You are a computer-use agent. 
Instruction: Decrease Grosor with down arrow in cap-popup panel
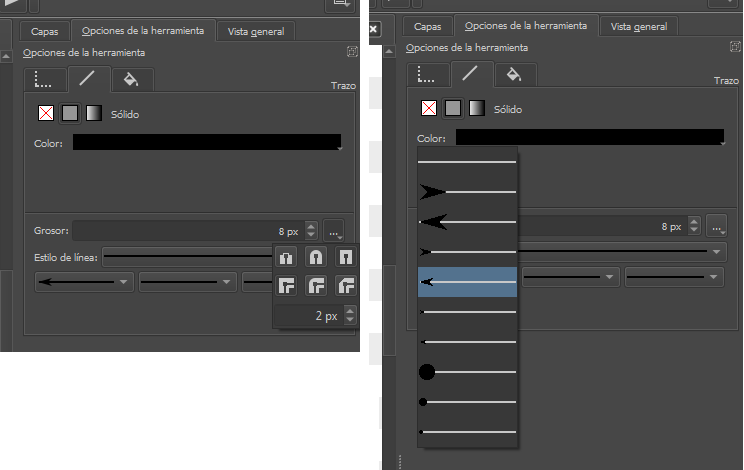click(311, 235)
